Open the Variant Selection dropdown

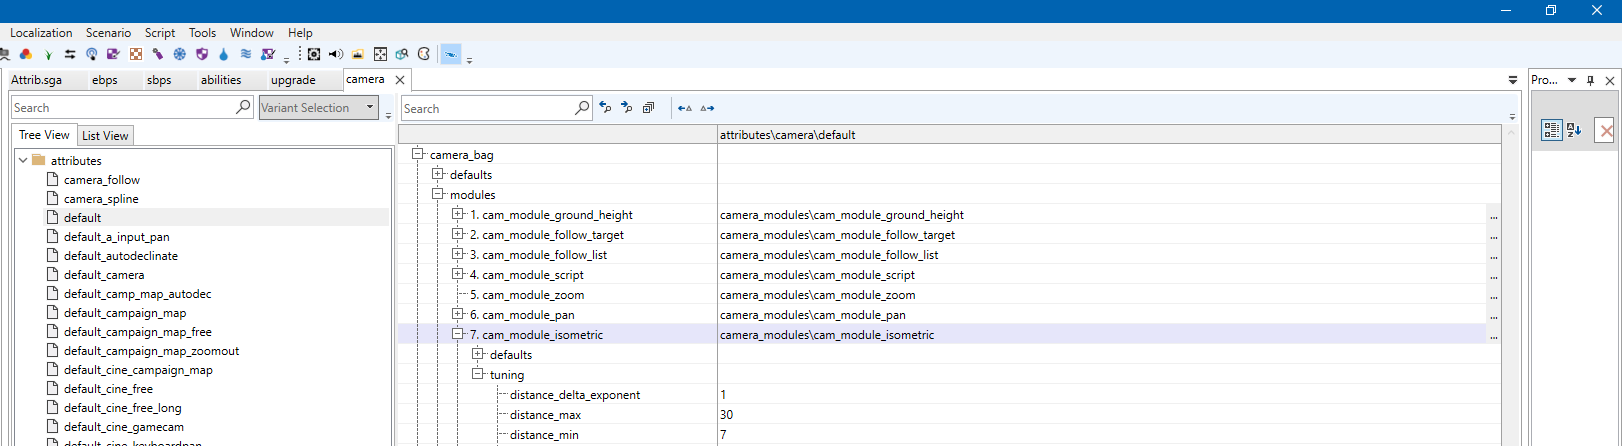(370, 107)
